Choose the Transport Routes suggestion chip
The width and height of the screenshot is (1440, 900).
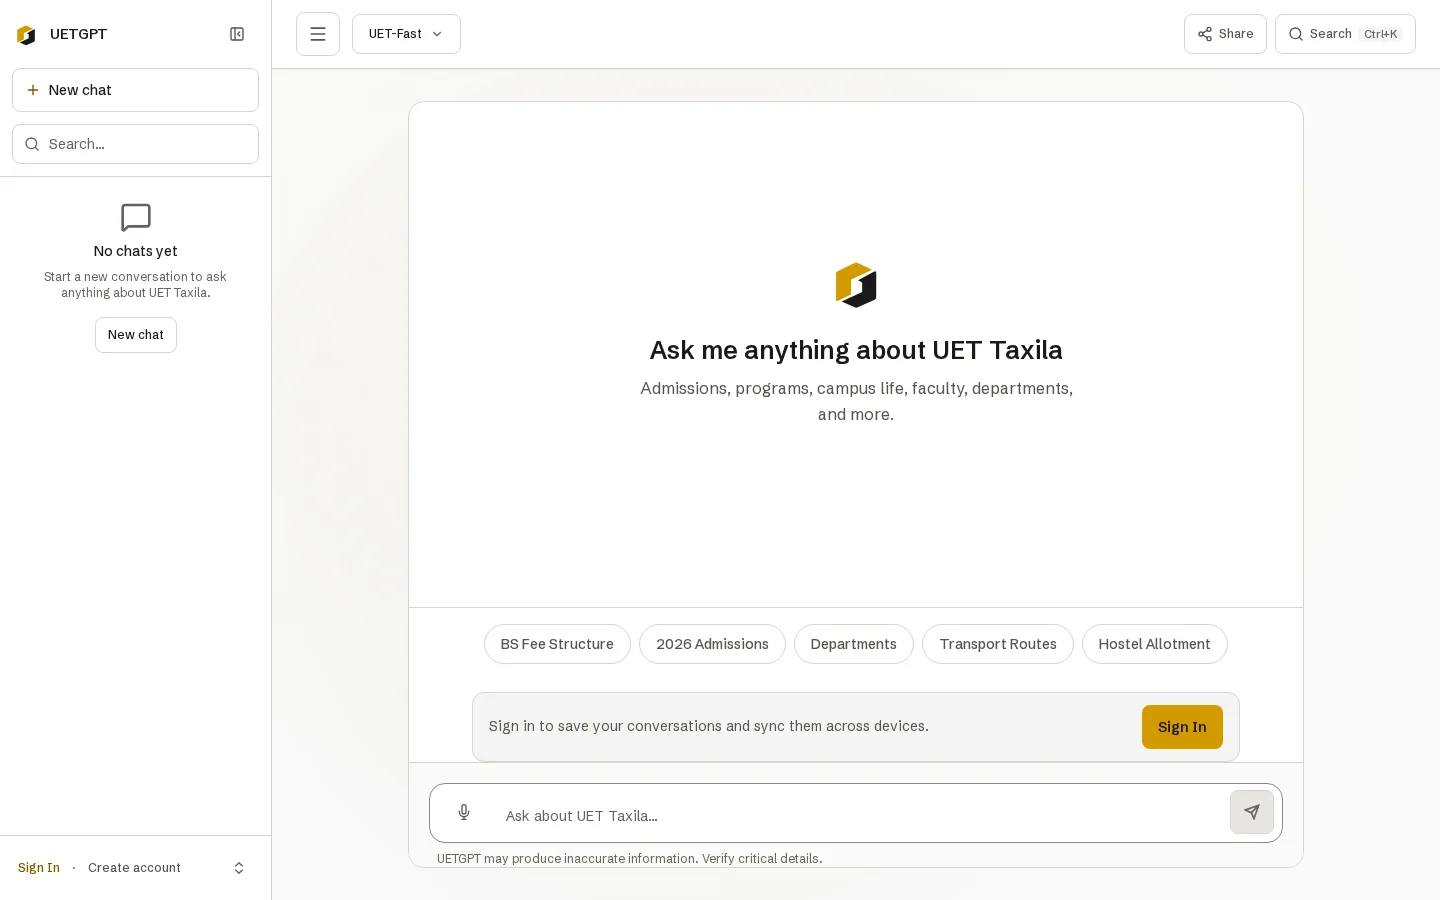998,644
